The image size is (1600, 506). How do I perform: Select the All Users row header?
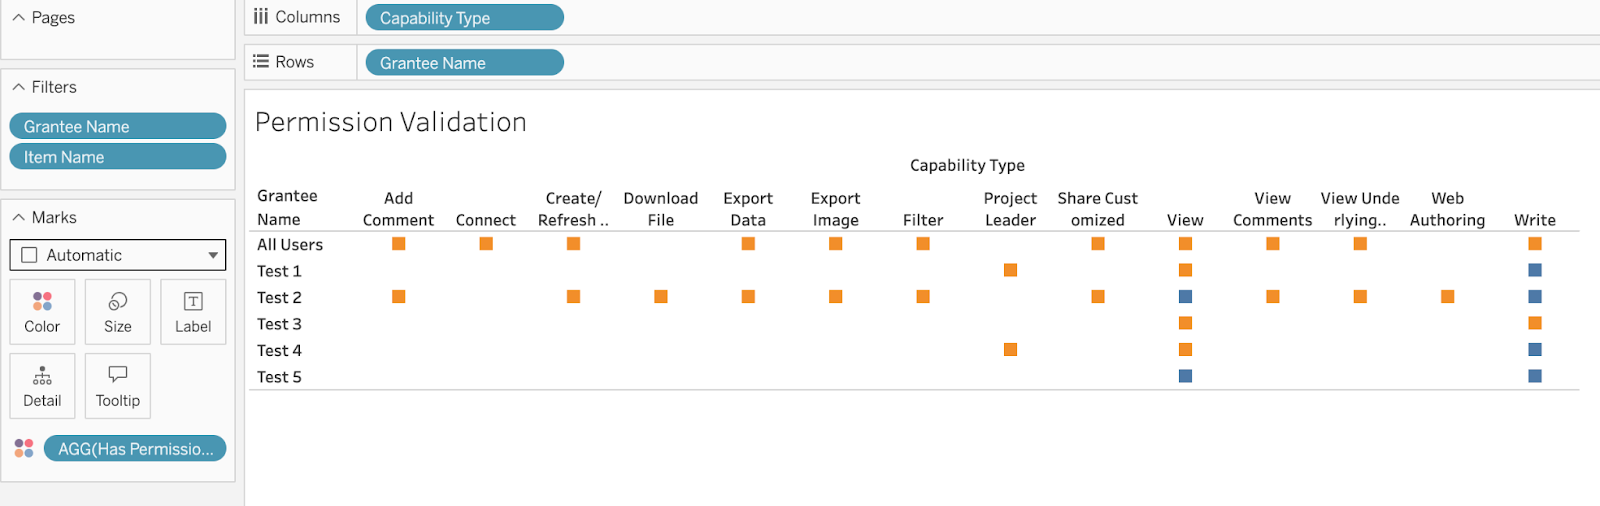point(290,244)
